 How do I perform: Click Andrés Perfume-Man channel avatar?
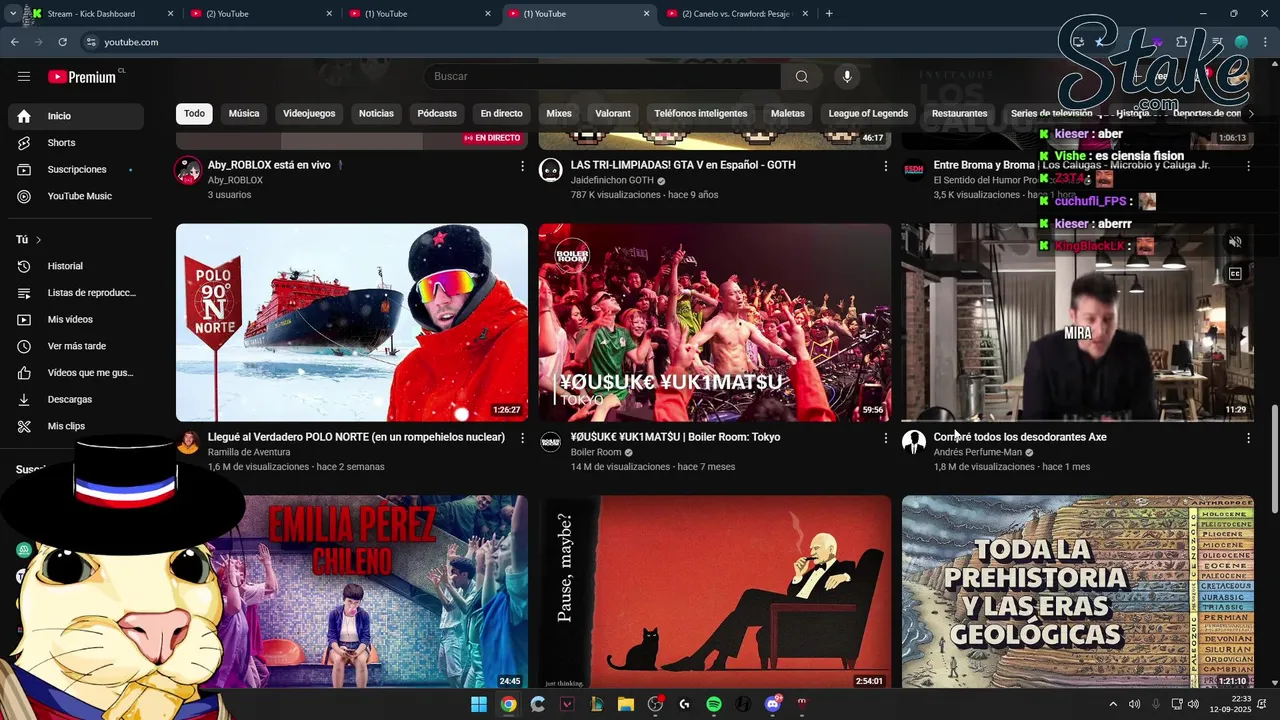914,442
